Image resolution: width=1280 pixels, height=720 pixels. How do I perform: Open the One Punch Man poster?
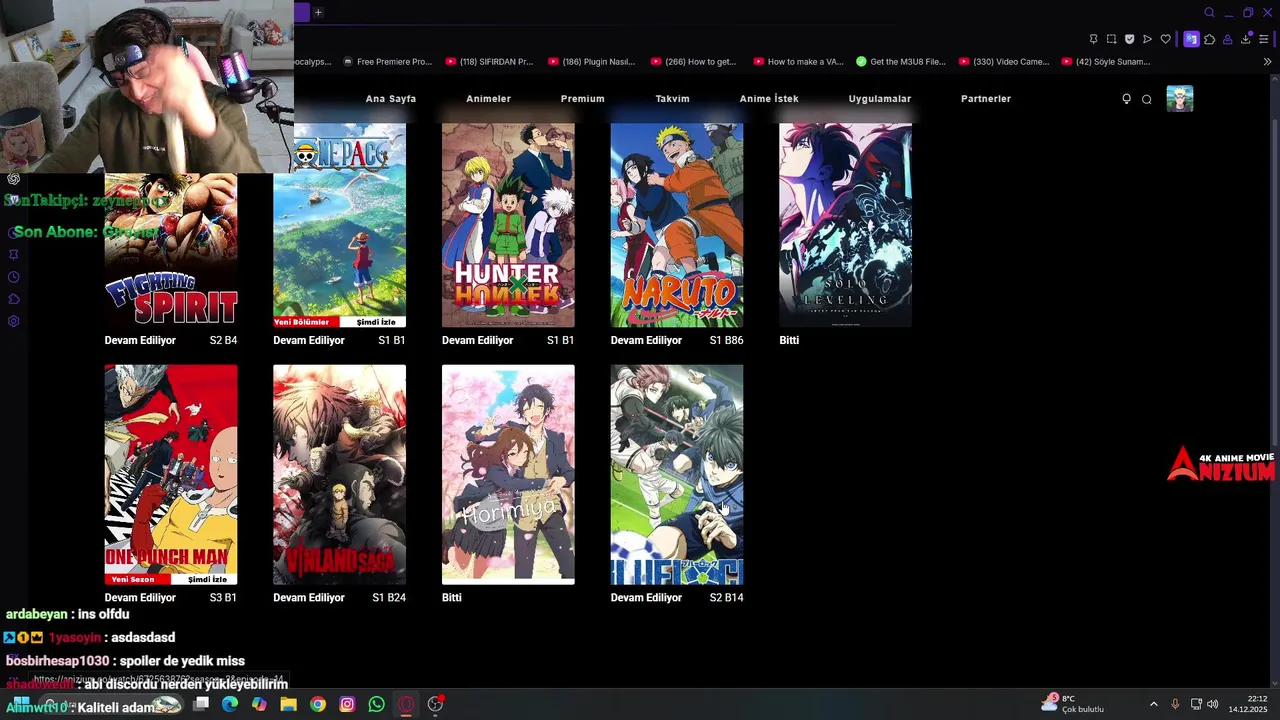click(x=171, y=475)
